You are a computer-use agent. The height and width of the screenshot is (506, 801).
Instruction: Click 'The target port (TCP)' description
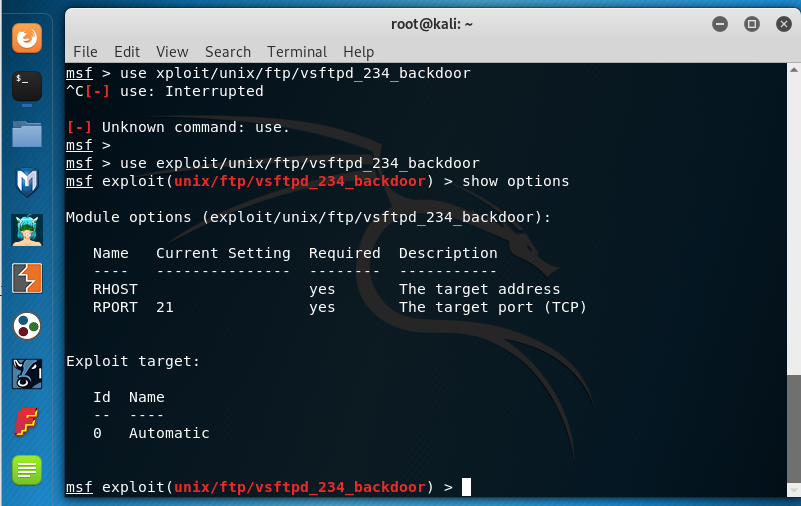[x=492, y=307]
